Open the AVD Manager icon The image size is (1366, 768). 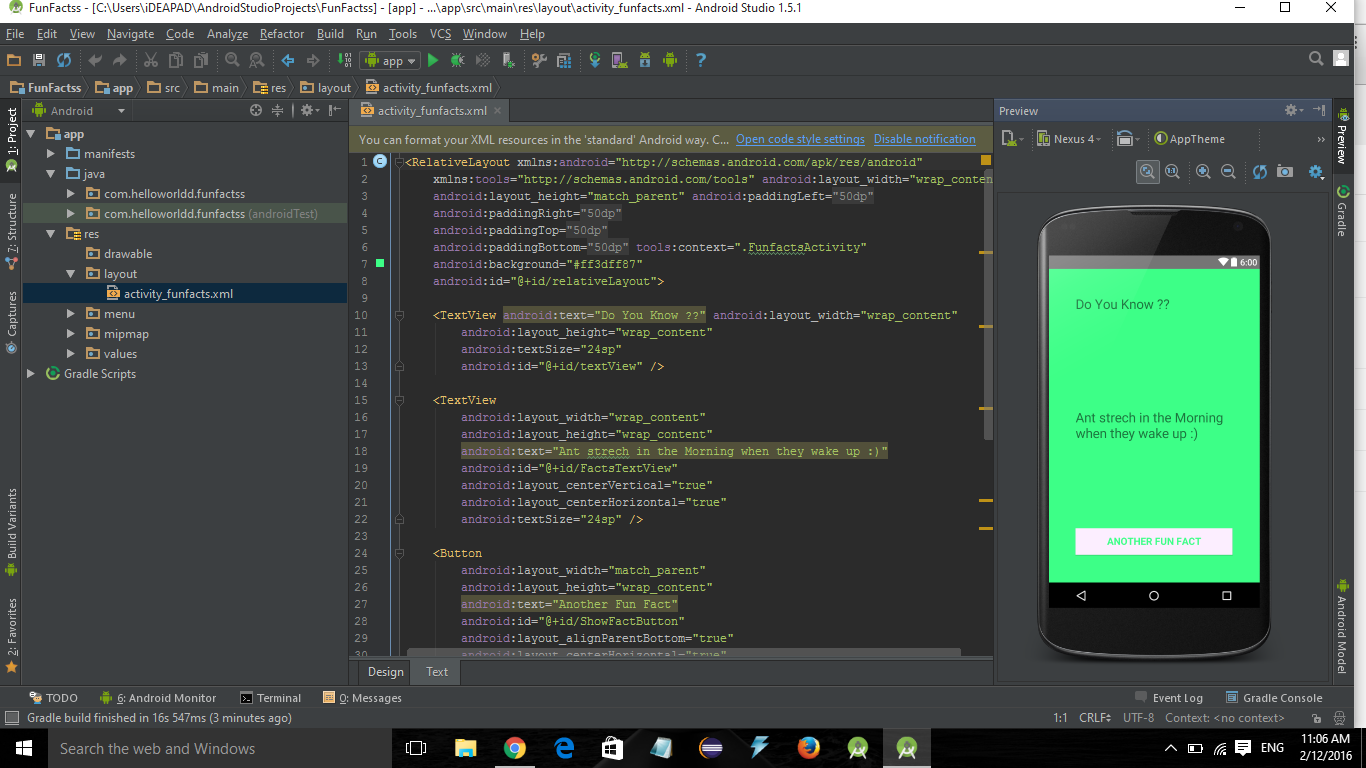[620, 61]
